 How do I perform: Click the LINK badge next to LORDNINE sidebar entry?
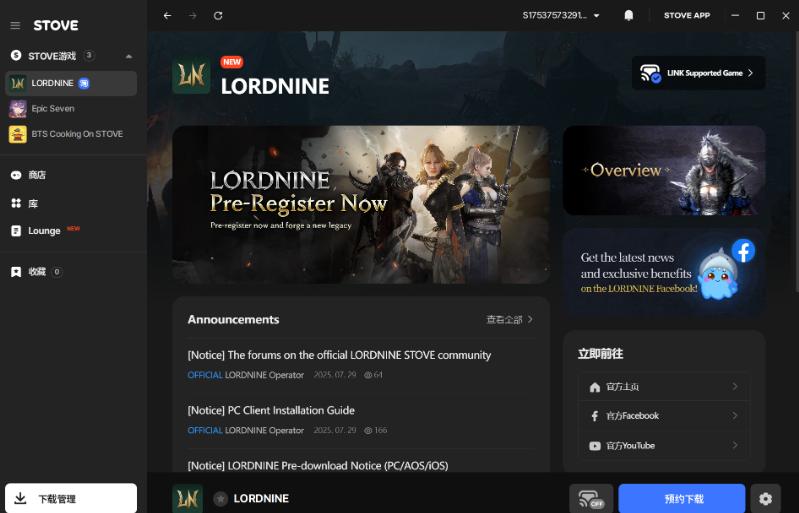coord(84,84)
